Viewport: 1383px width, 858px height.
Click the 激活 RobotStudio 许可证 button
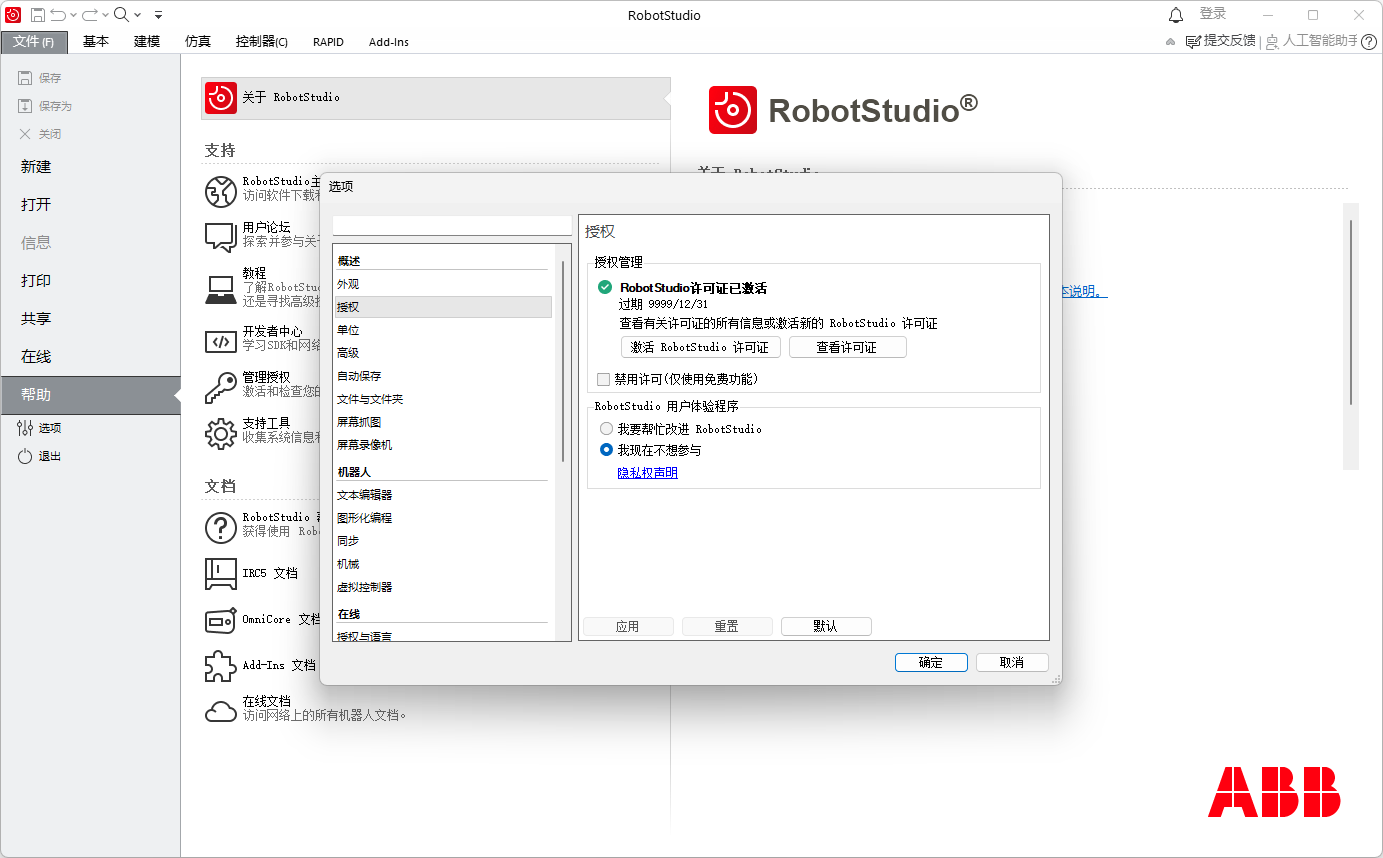700,347
